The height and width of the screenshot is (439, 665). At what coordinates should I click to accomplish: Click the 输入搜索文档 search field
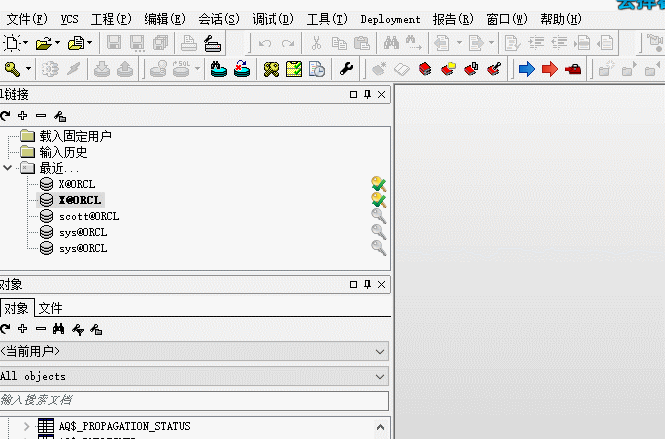pos(193,400)
